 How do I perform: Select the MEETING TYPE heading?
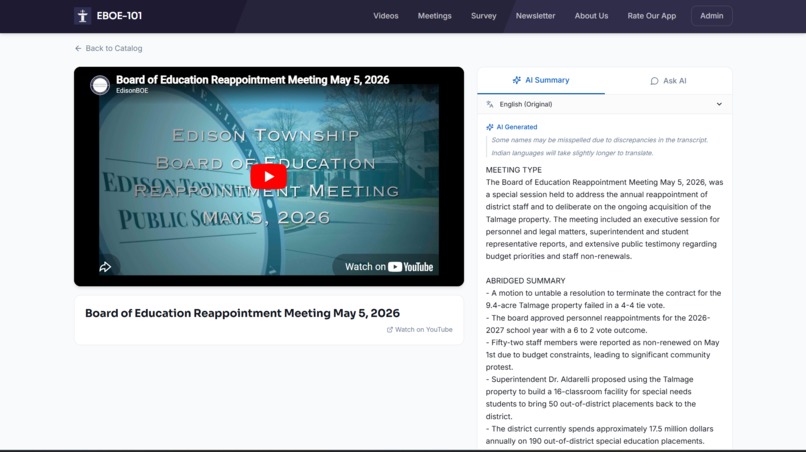point(514,170)
